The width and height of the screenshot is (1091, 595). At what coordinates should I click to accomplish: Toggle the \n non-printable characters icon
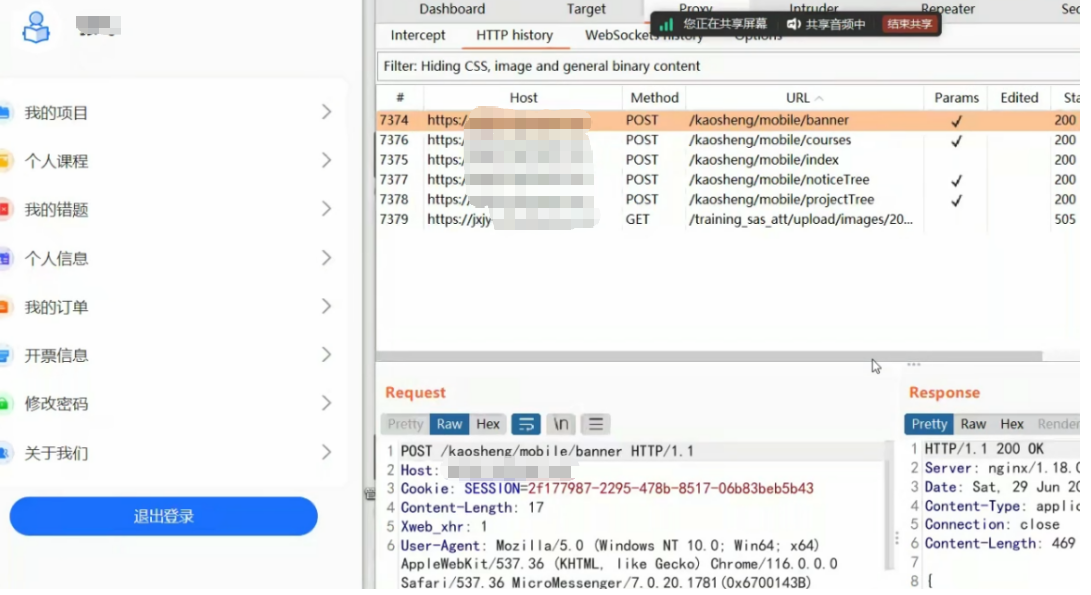(x=561, y=424)
